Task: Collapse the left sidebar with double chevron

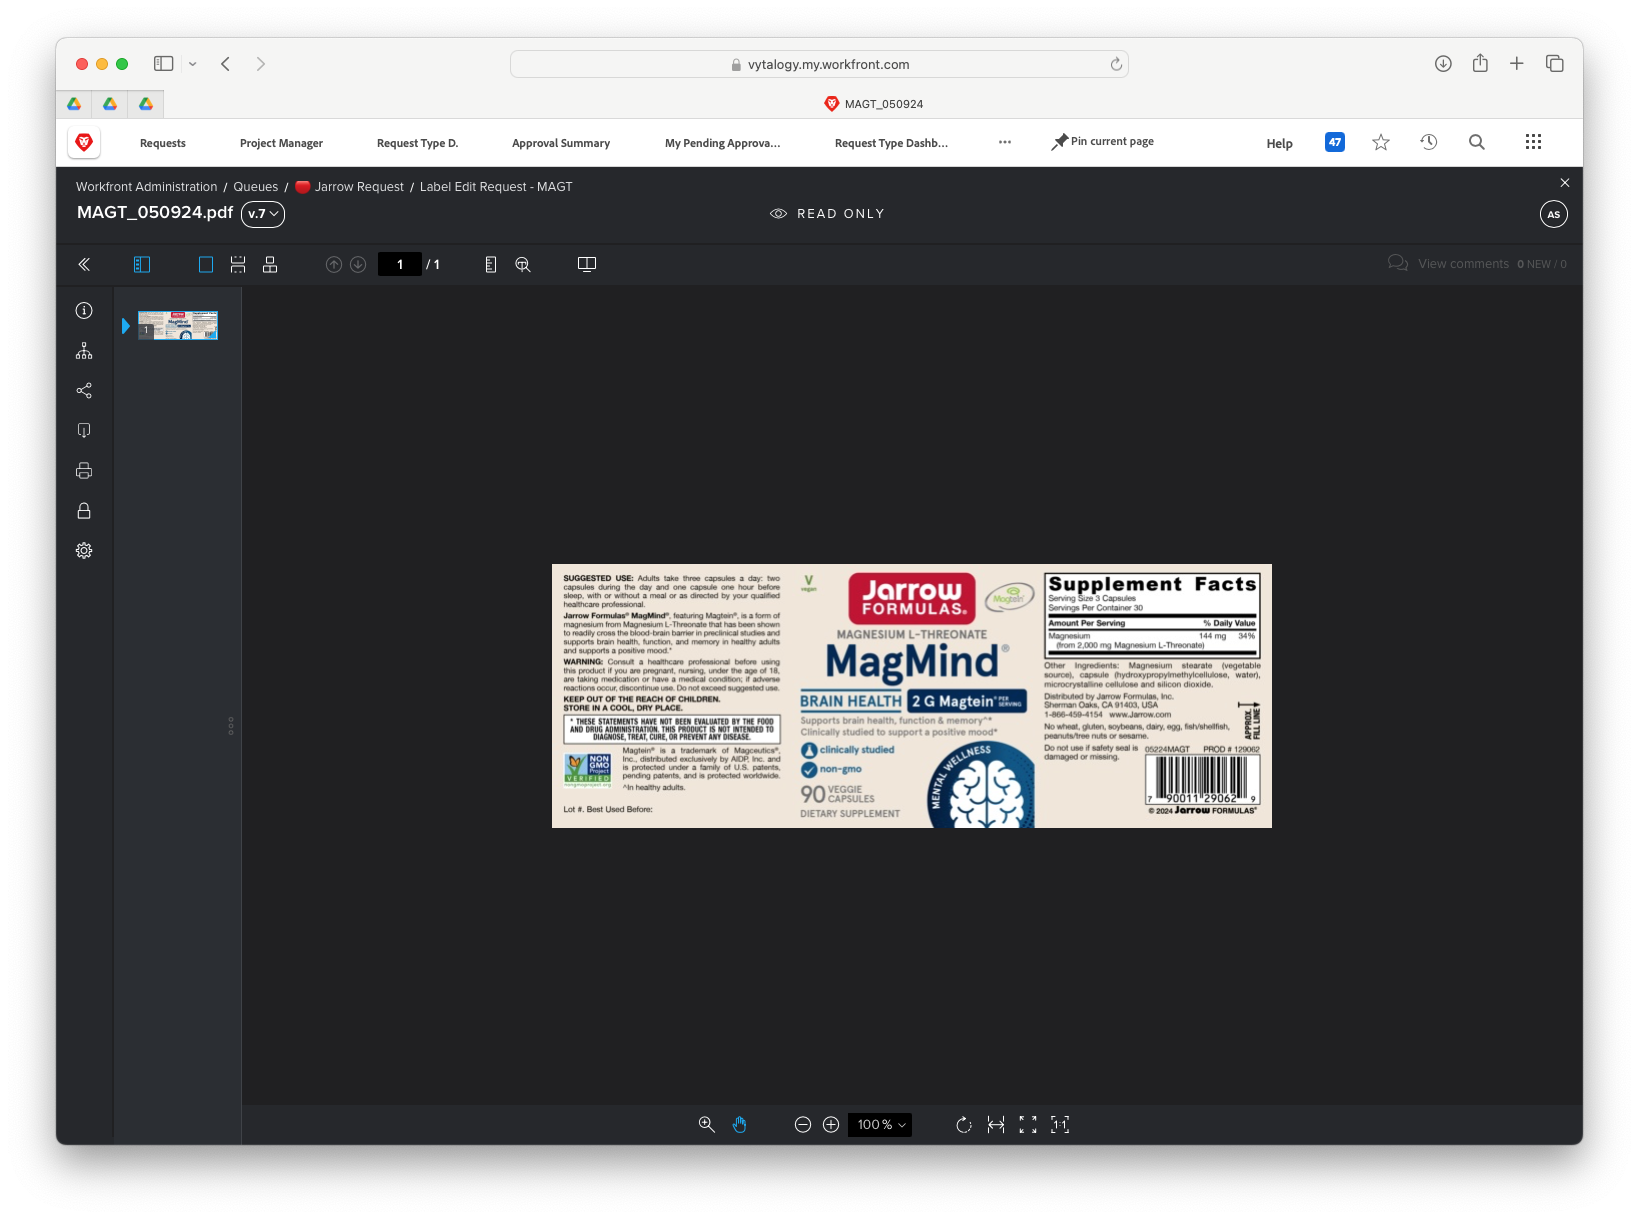Action: (84, 264)
